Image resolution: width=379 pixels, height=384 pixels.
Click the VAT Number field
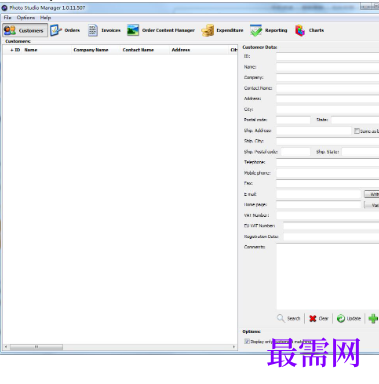327,215
